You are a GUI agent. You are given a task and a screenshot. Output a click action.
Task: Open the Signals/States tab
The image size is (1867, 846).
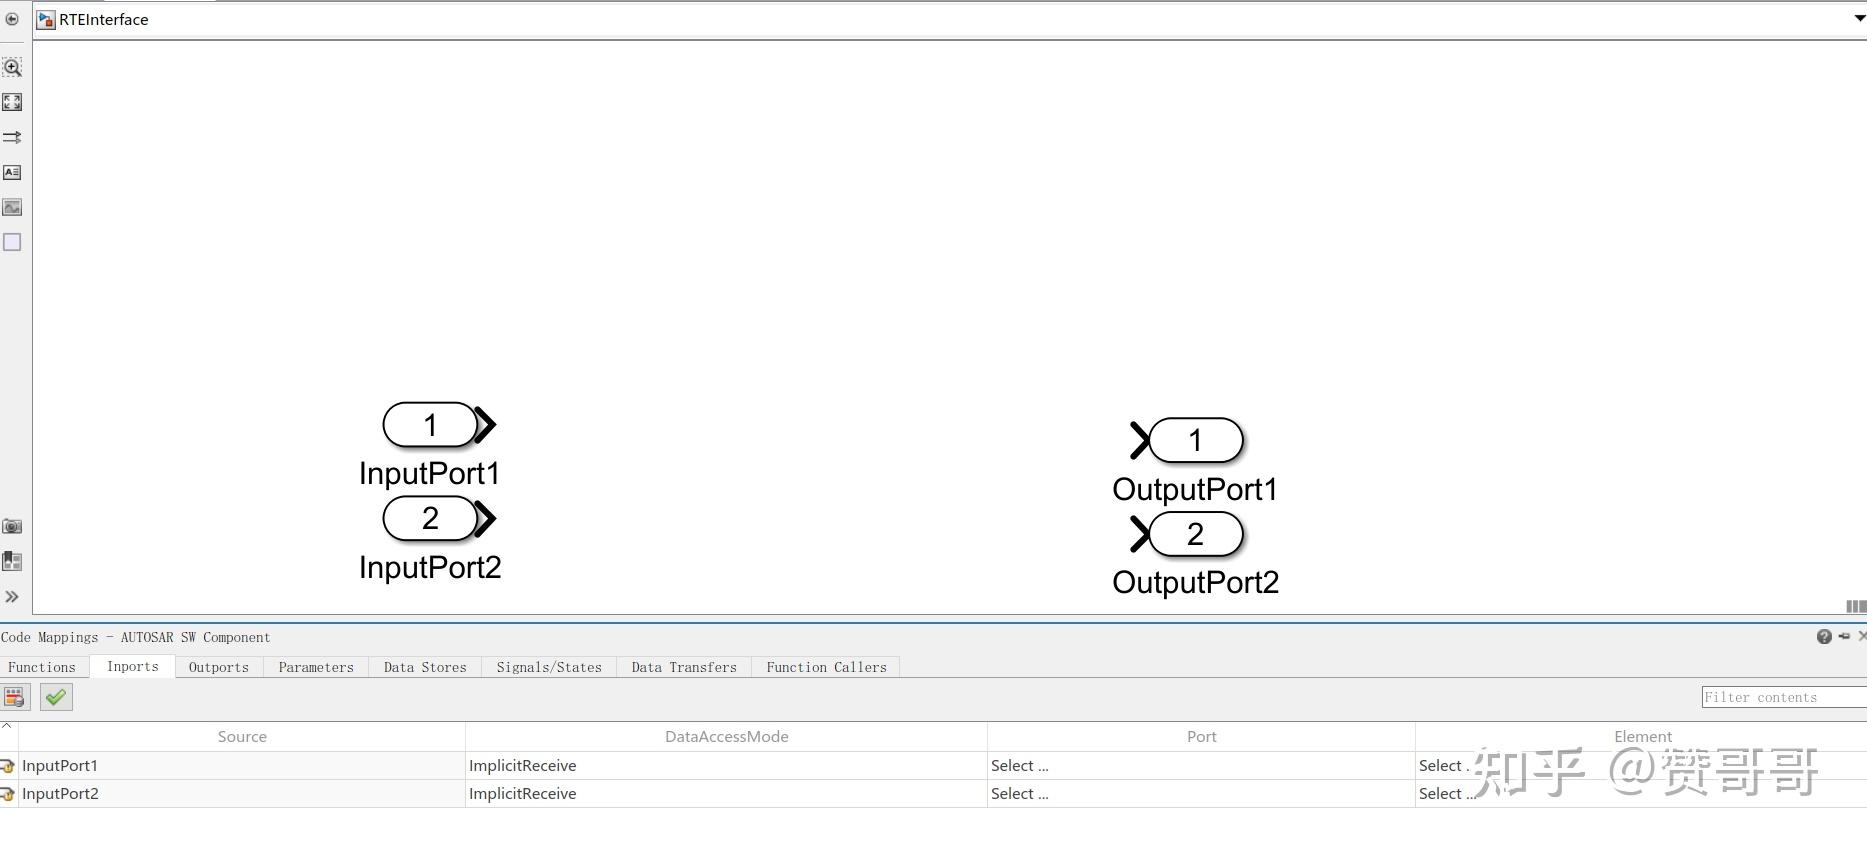tap(549, 667)
